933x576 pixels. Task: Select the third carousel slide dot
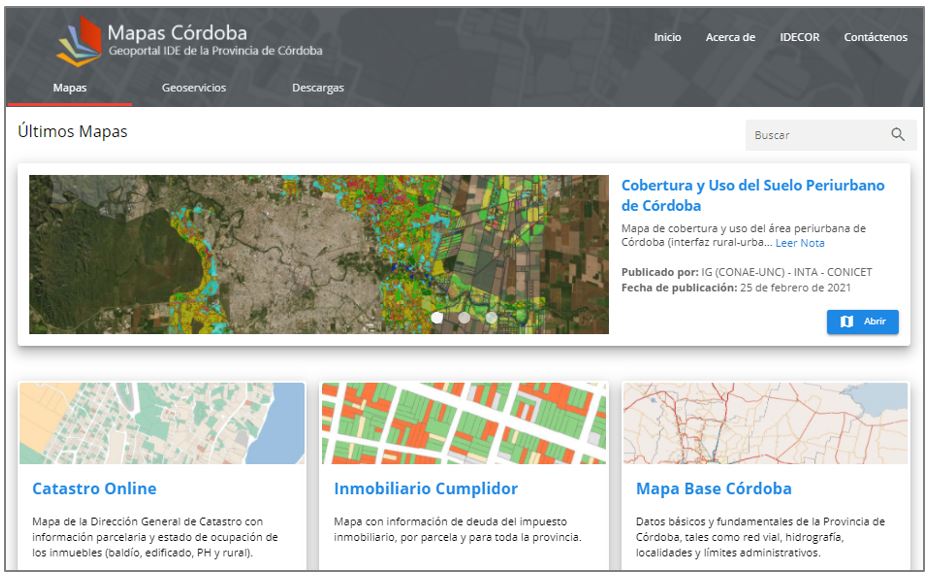point(491,318)
